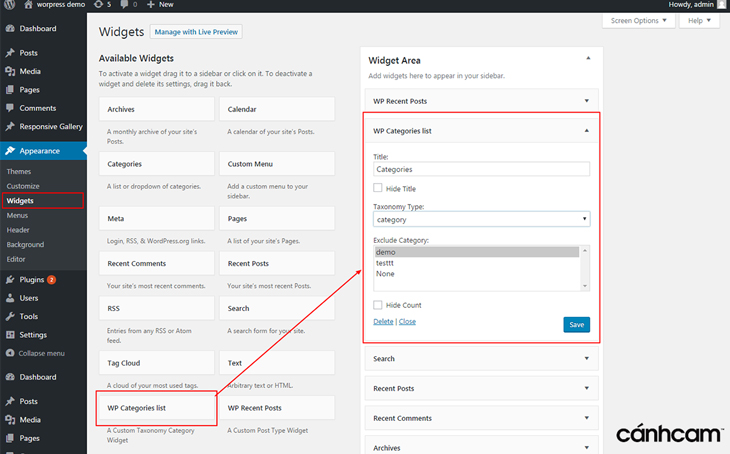Image resolution: width=730 pixels, height=454 pixels.
Task: Open the Editor submenu item
Action: click(16, 259)
